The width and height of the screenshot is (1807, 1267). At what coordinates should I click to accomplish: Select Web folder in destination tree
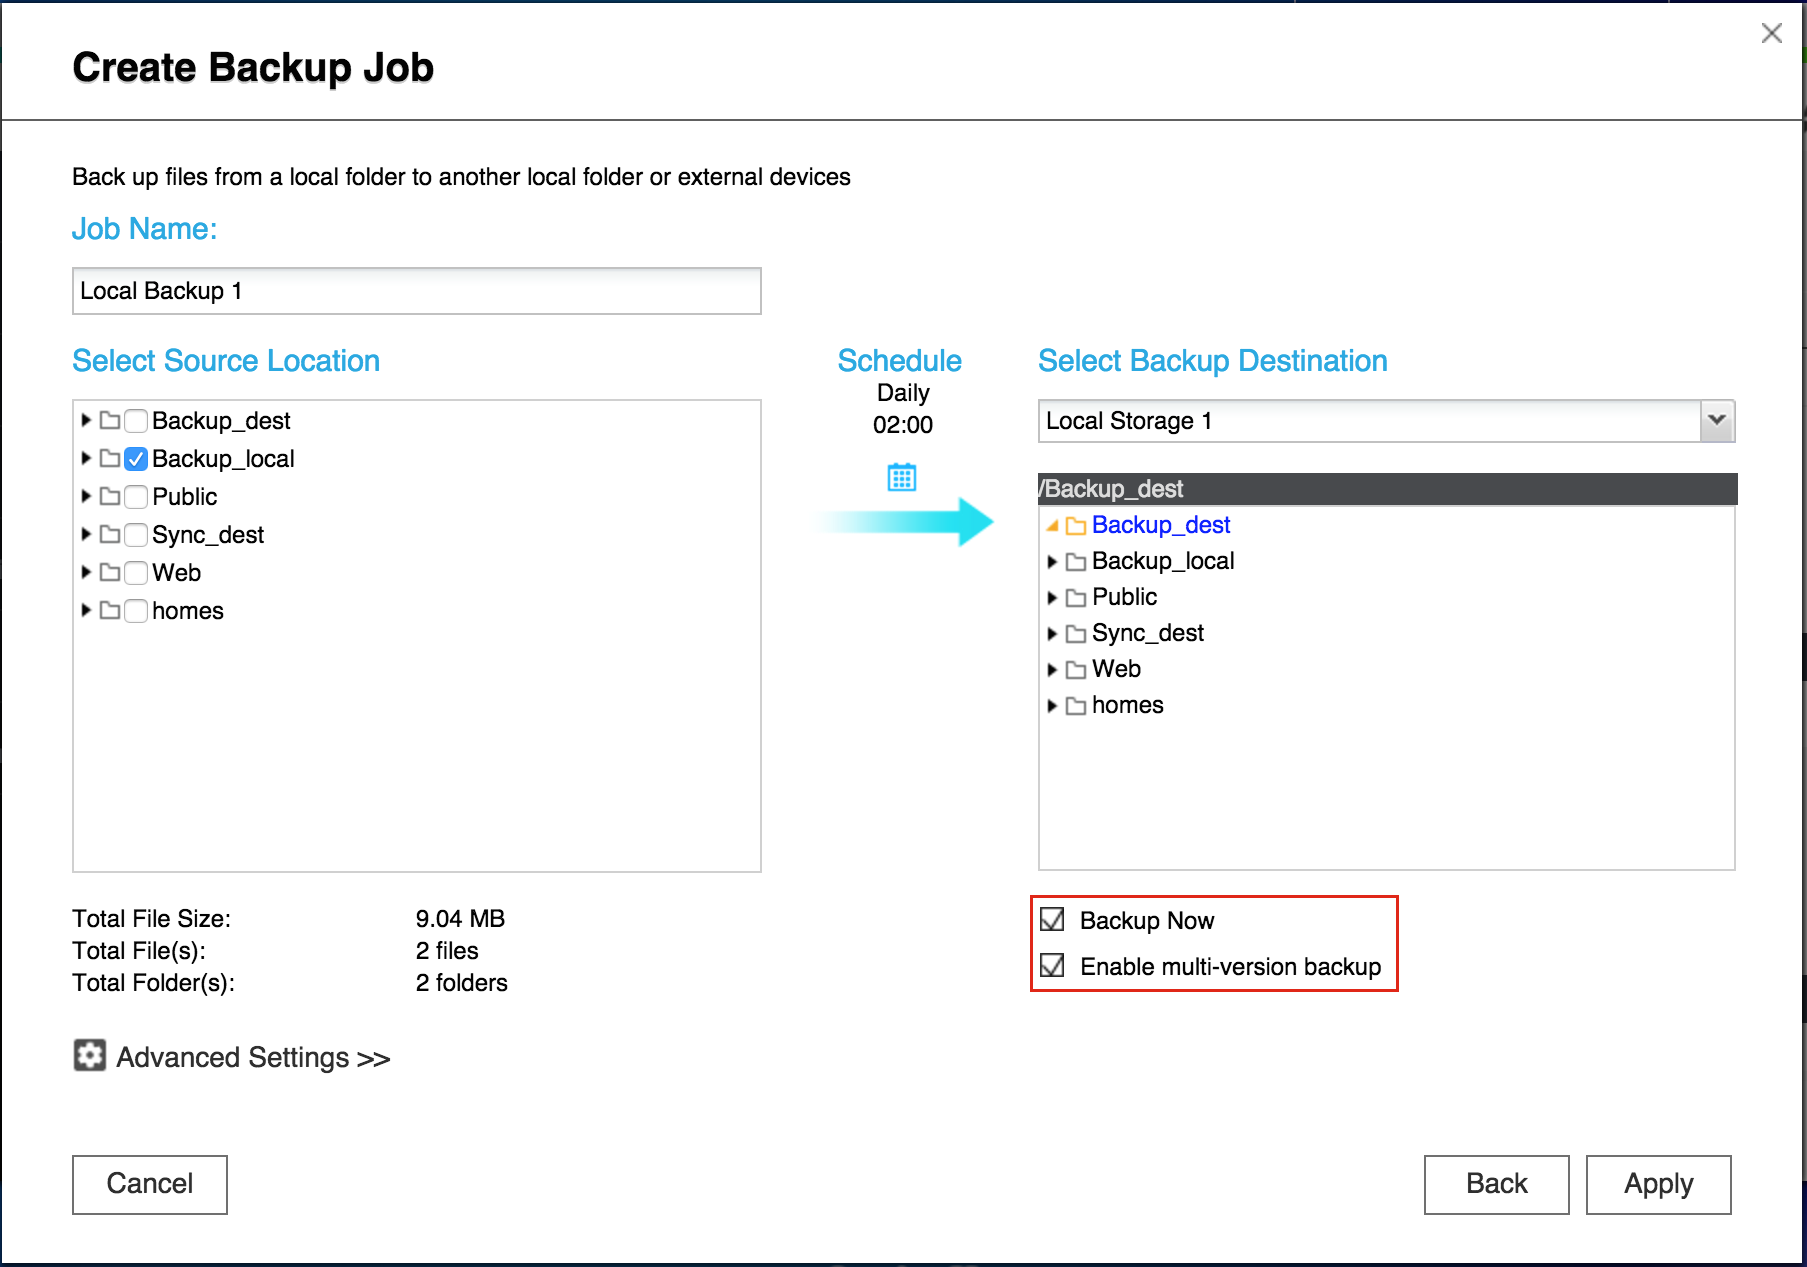1116,669
